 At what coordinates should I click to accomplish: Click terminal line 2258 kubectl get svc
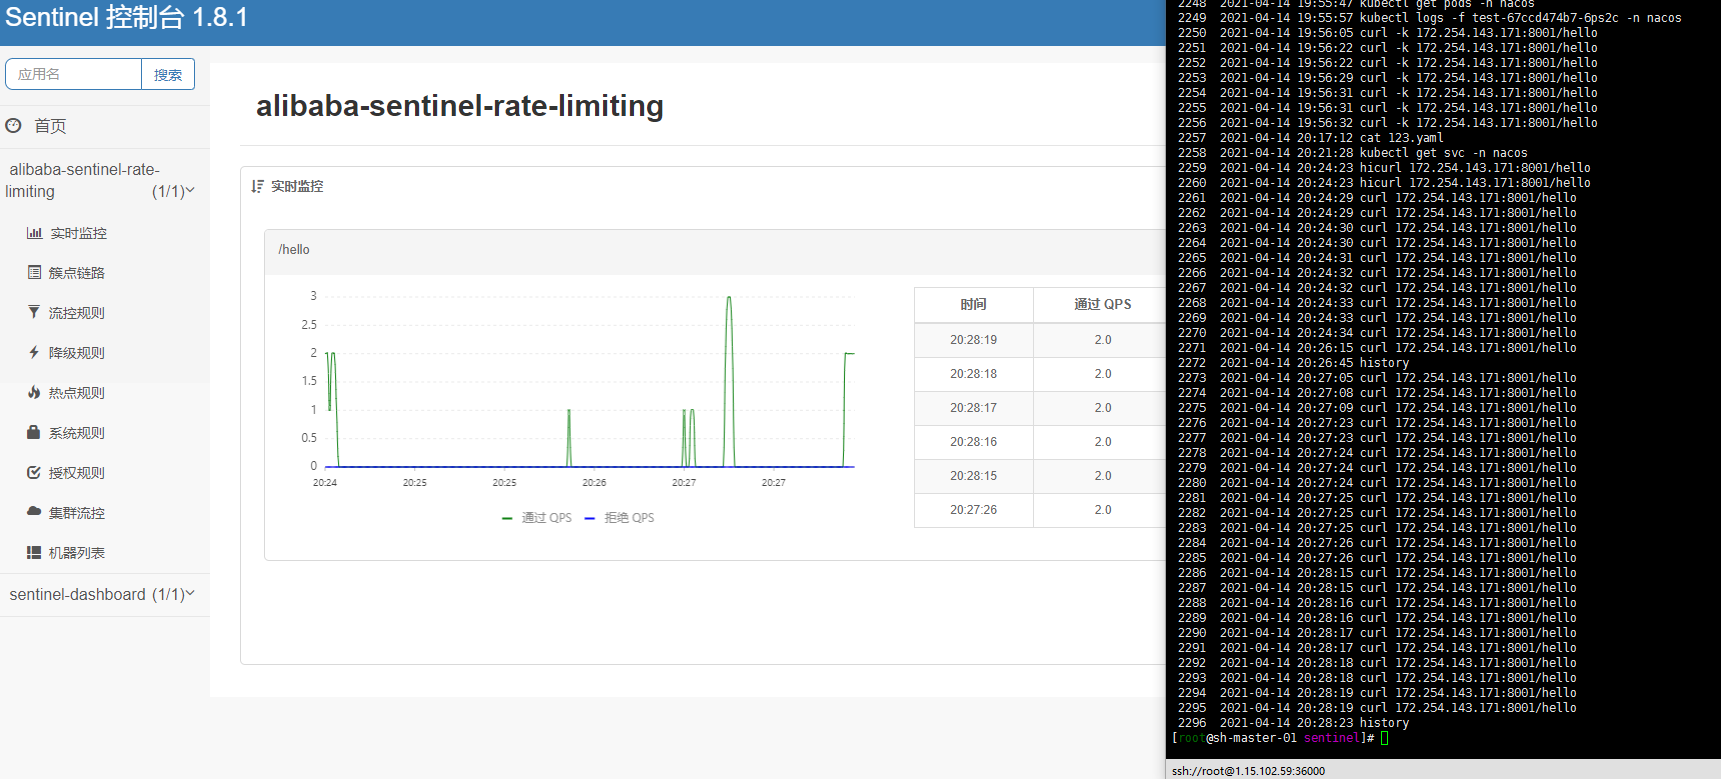(1352, 153)
